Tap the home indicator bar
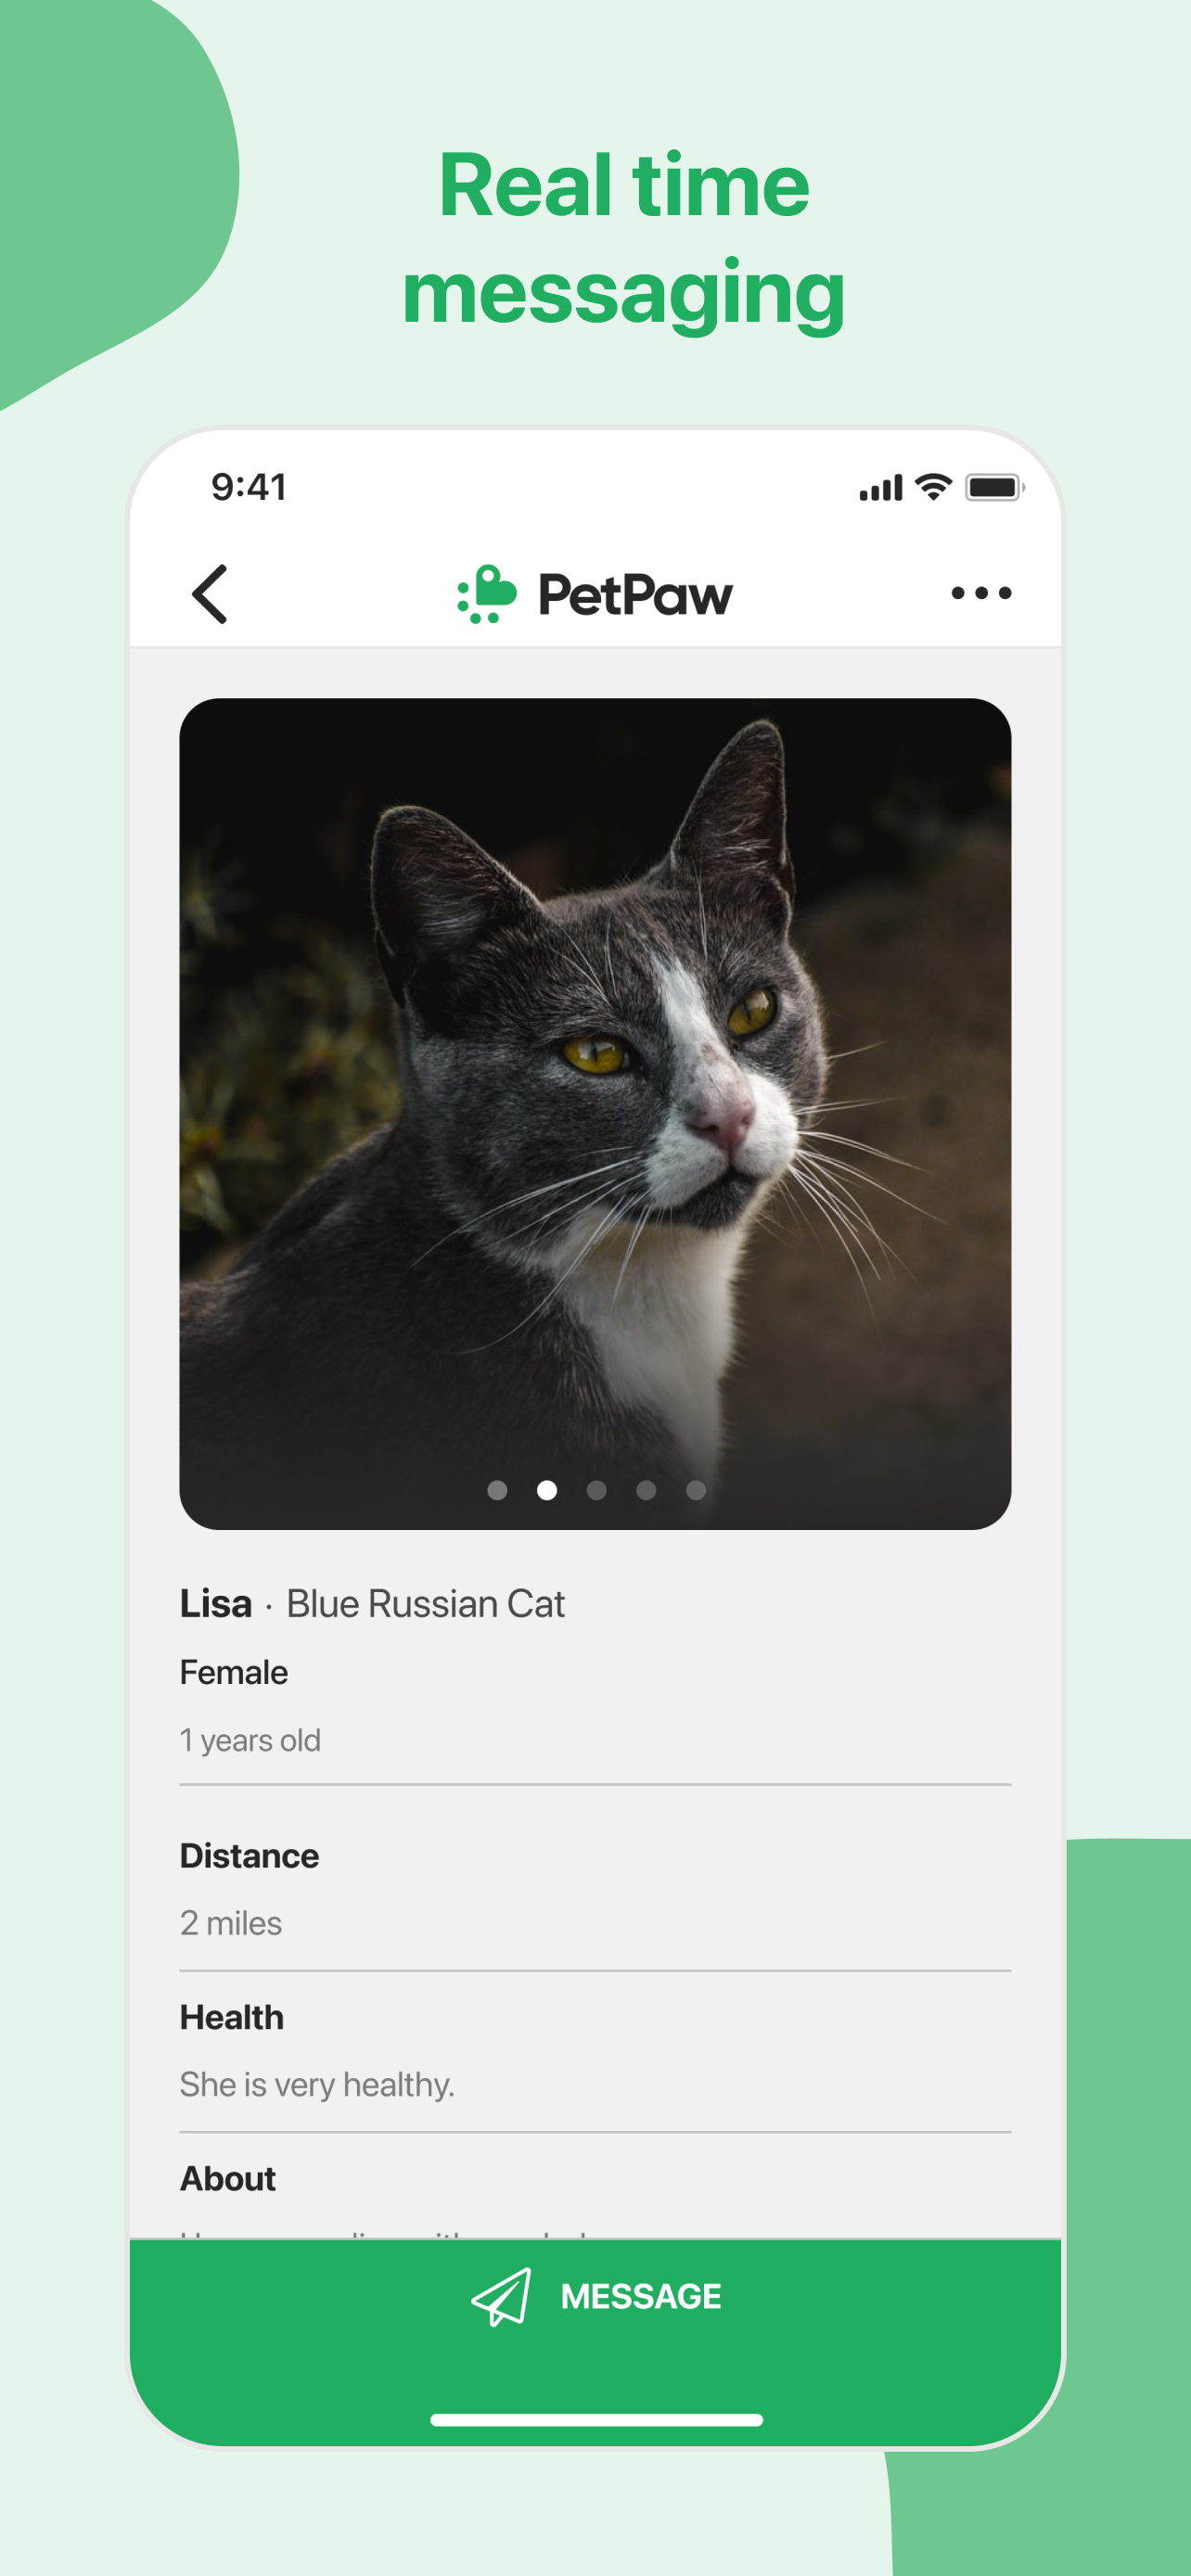Viewport: 1191px width, 2576px height. pos(596,2420)
